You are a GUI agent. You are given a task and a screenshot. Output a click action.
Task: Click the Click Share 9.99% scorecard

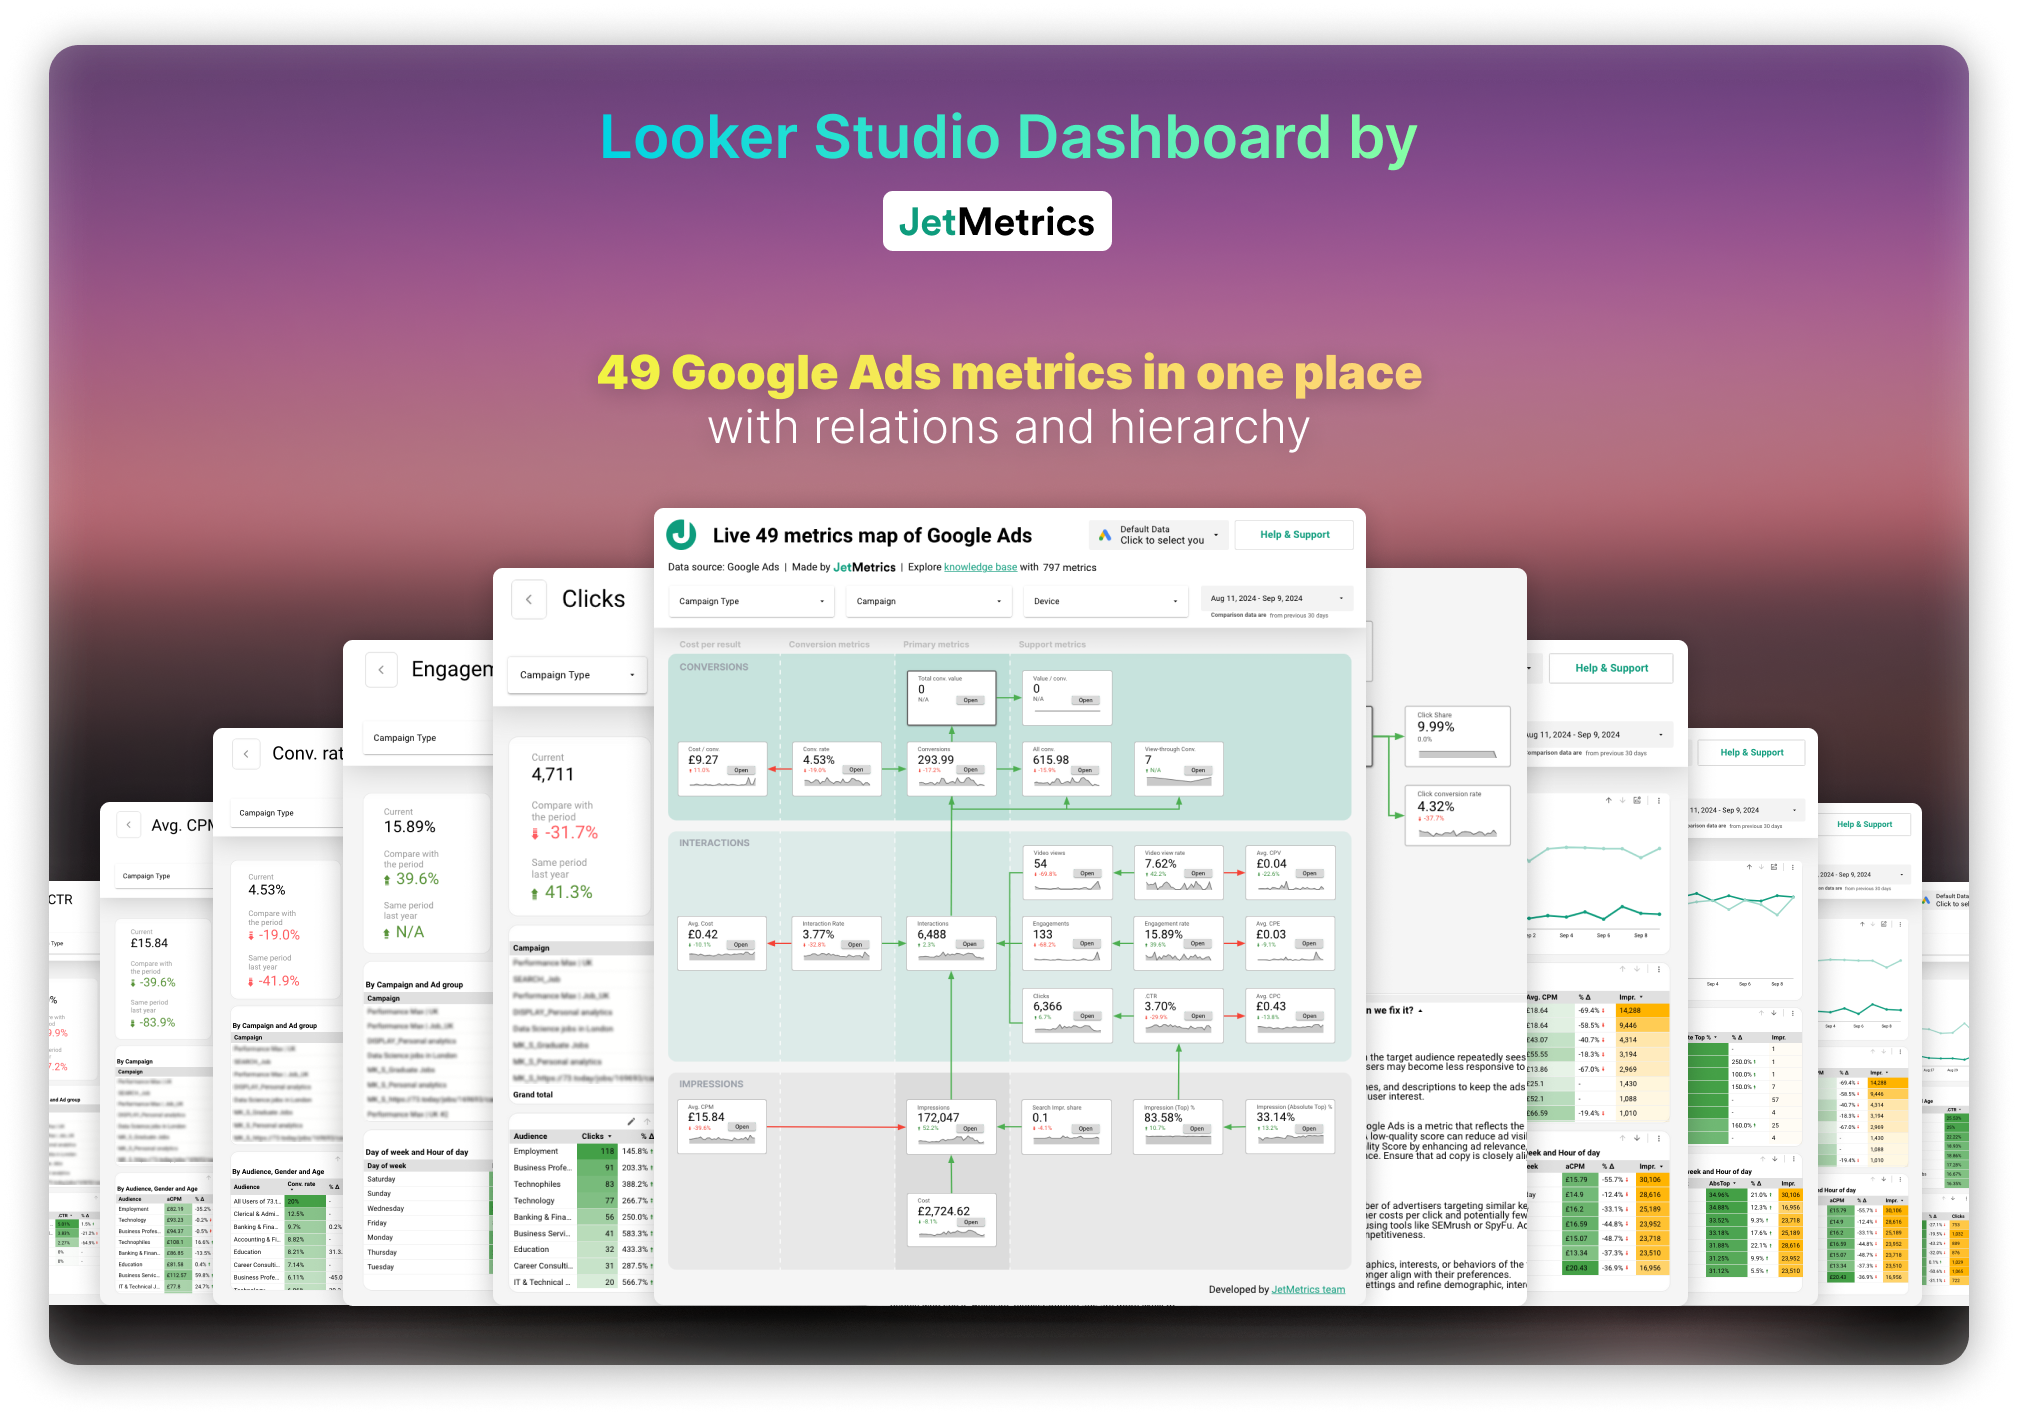(1457, 736)
